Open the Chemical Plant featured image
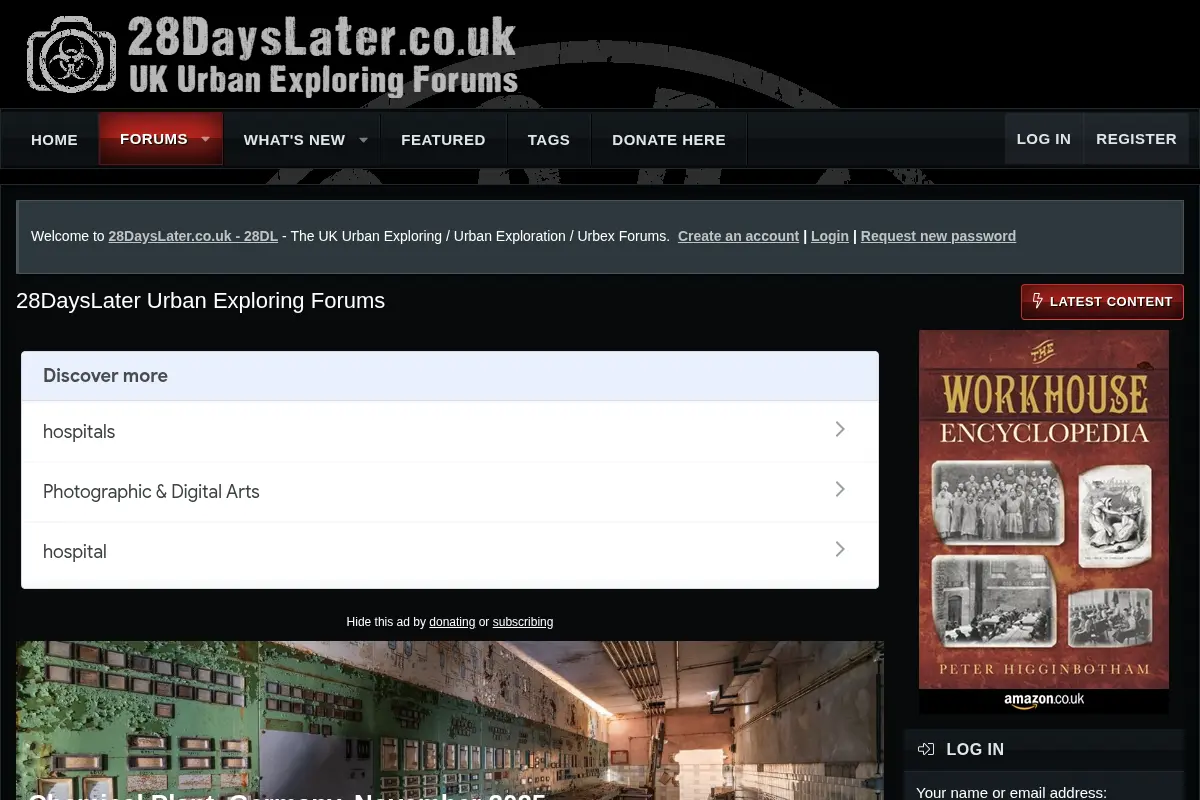Image resolution: width=1200 pixels, height=800 pixels. click(450, 720)
